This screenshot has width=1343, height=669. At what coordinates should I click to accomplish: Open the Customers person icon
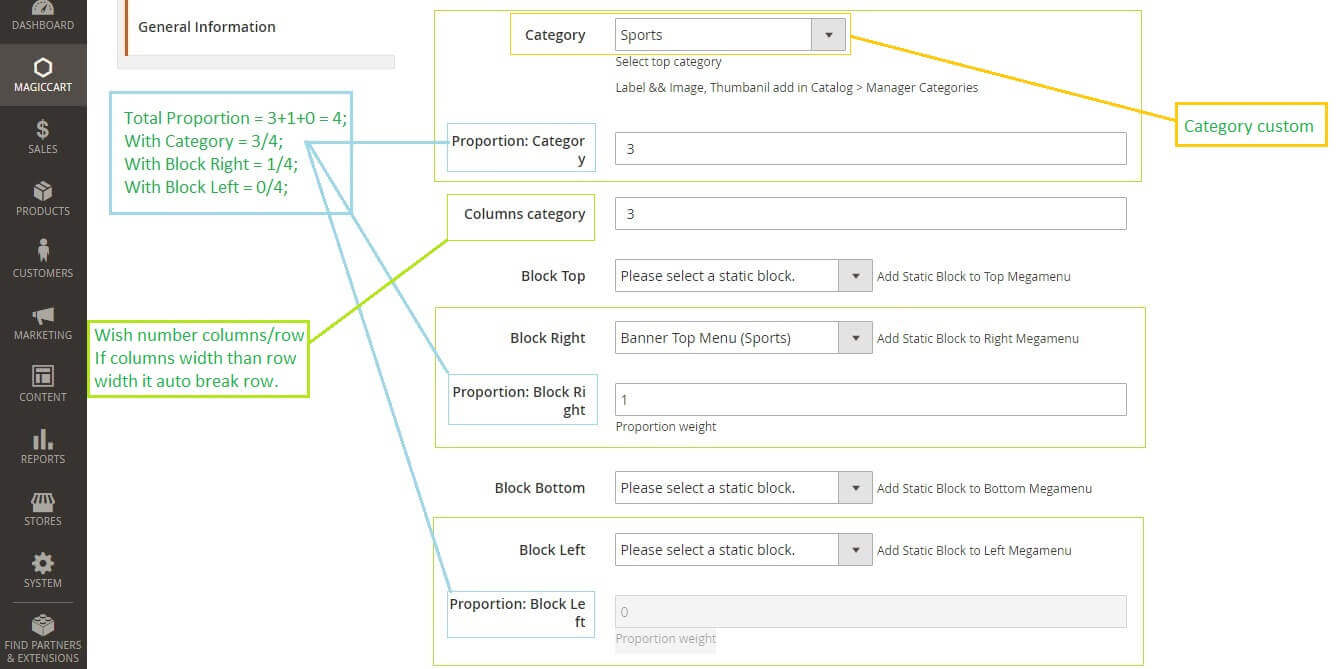(43, 250)
